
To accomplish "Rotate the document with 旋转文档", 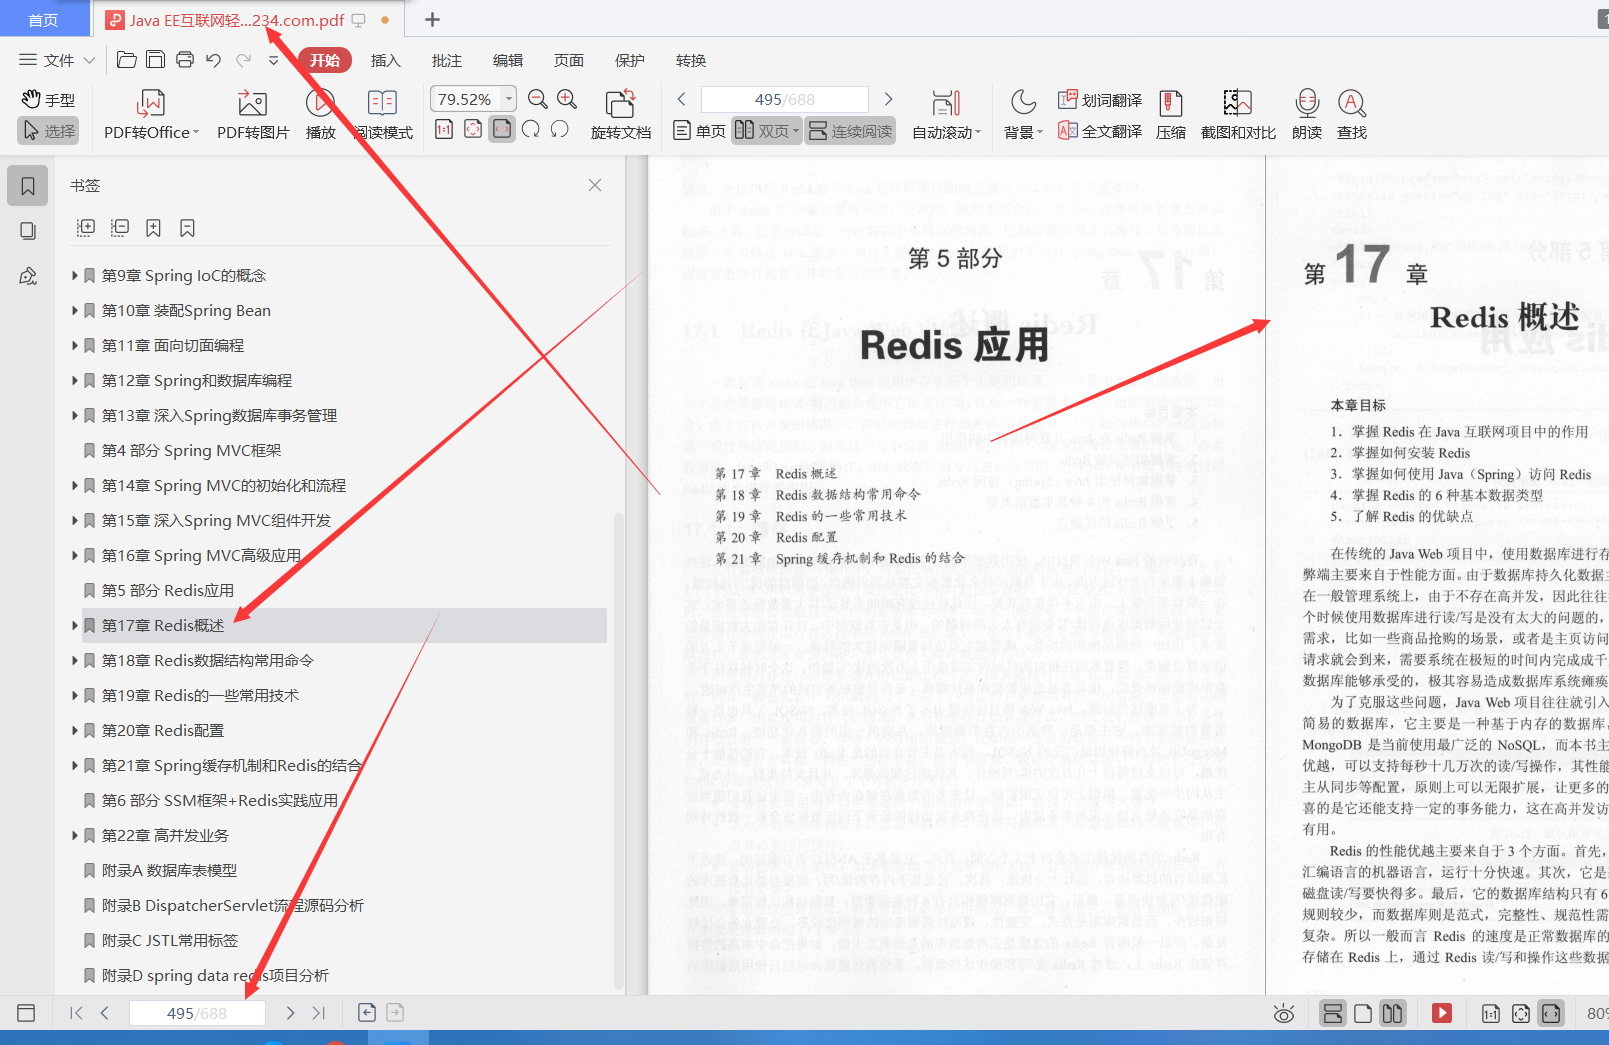I will click(620, 115).
